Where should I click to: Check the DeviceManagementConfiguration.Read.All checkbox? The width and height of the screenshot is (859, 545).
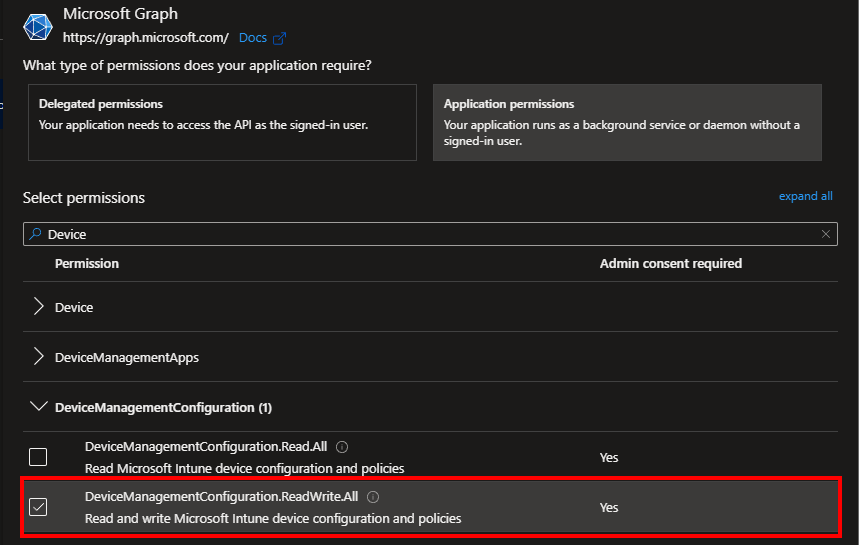tap(38, 457)
